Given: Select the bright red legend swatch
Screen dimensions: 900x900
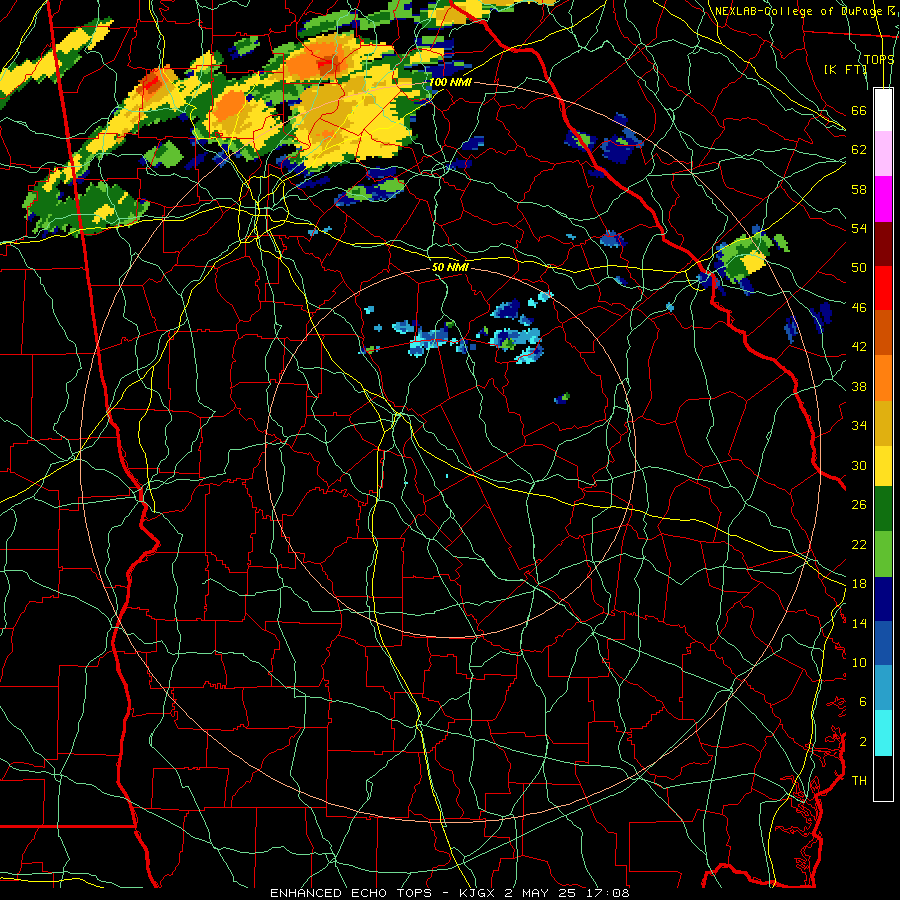Looking at the screenshot, I should 883,288.
